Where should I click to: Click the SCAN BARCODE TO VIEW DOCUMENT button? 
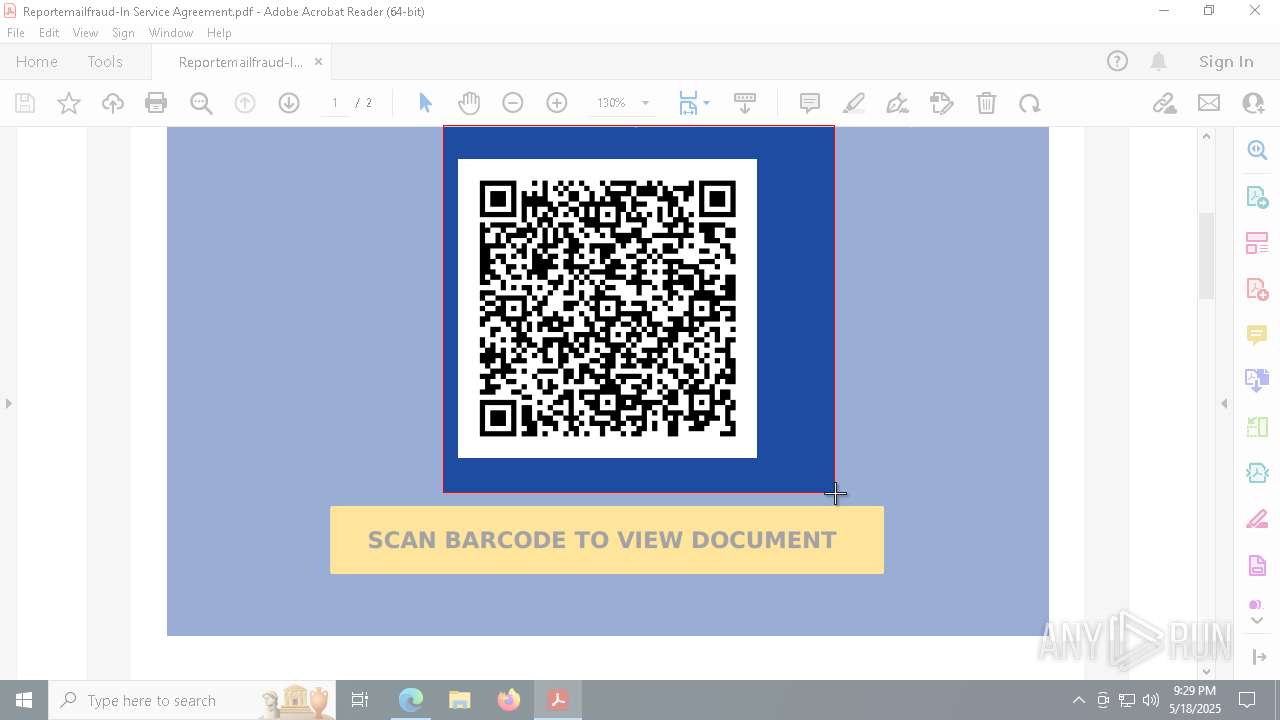tap(607, 540)
